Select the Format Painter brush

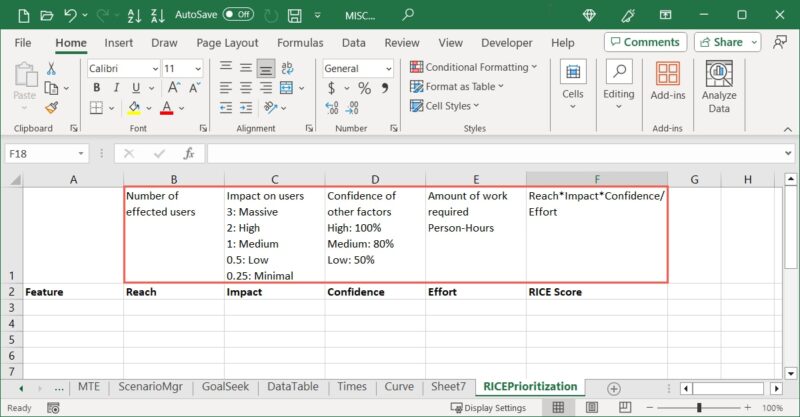tap(51, 108)
